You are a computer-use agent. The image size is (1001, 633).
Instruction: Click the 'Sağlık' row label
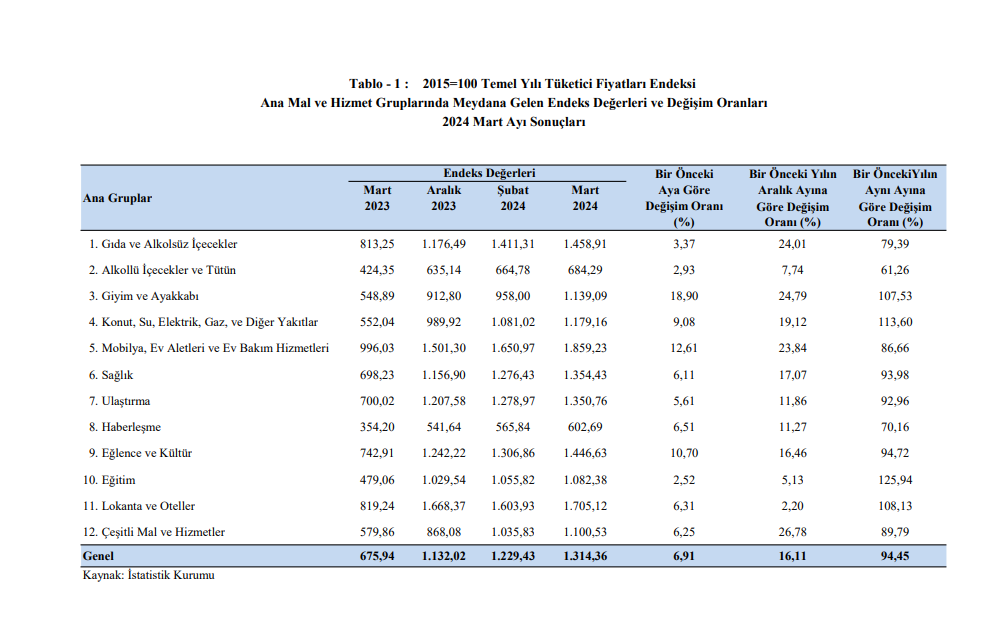pos(111,374)
